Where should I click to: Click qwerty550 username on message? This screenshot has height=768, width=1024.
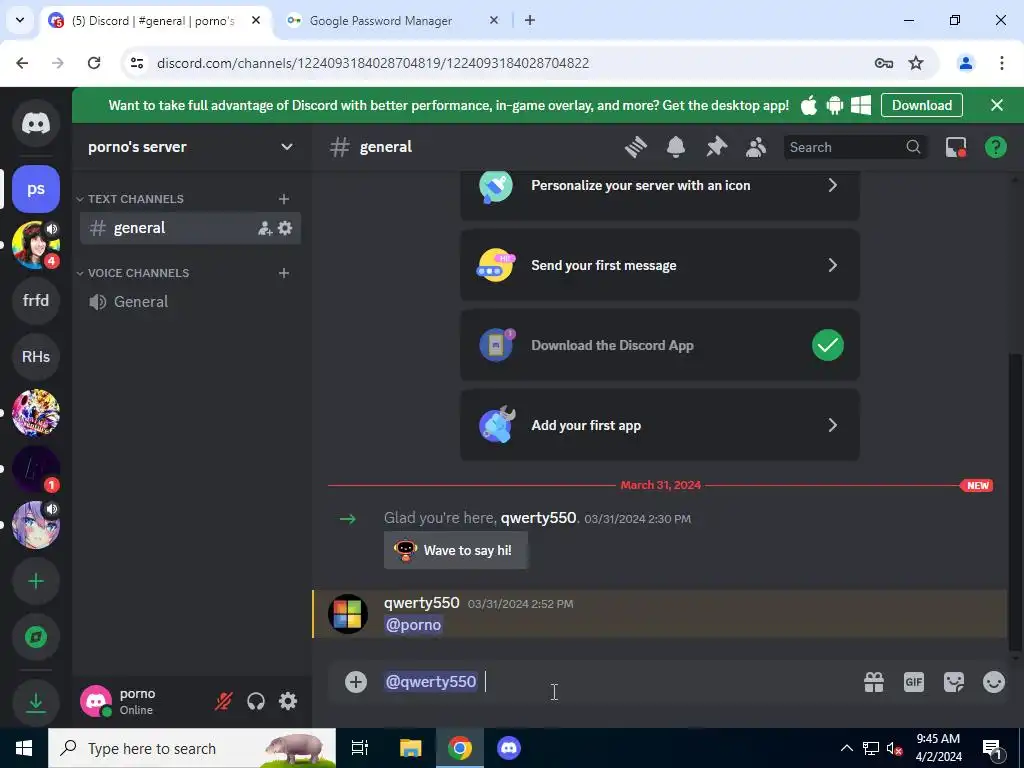click(422, 603)
